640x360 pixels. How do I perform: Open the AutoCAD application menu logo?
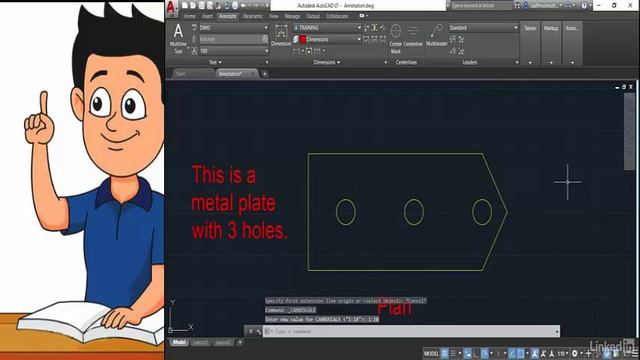click(x=172, y=7)
